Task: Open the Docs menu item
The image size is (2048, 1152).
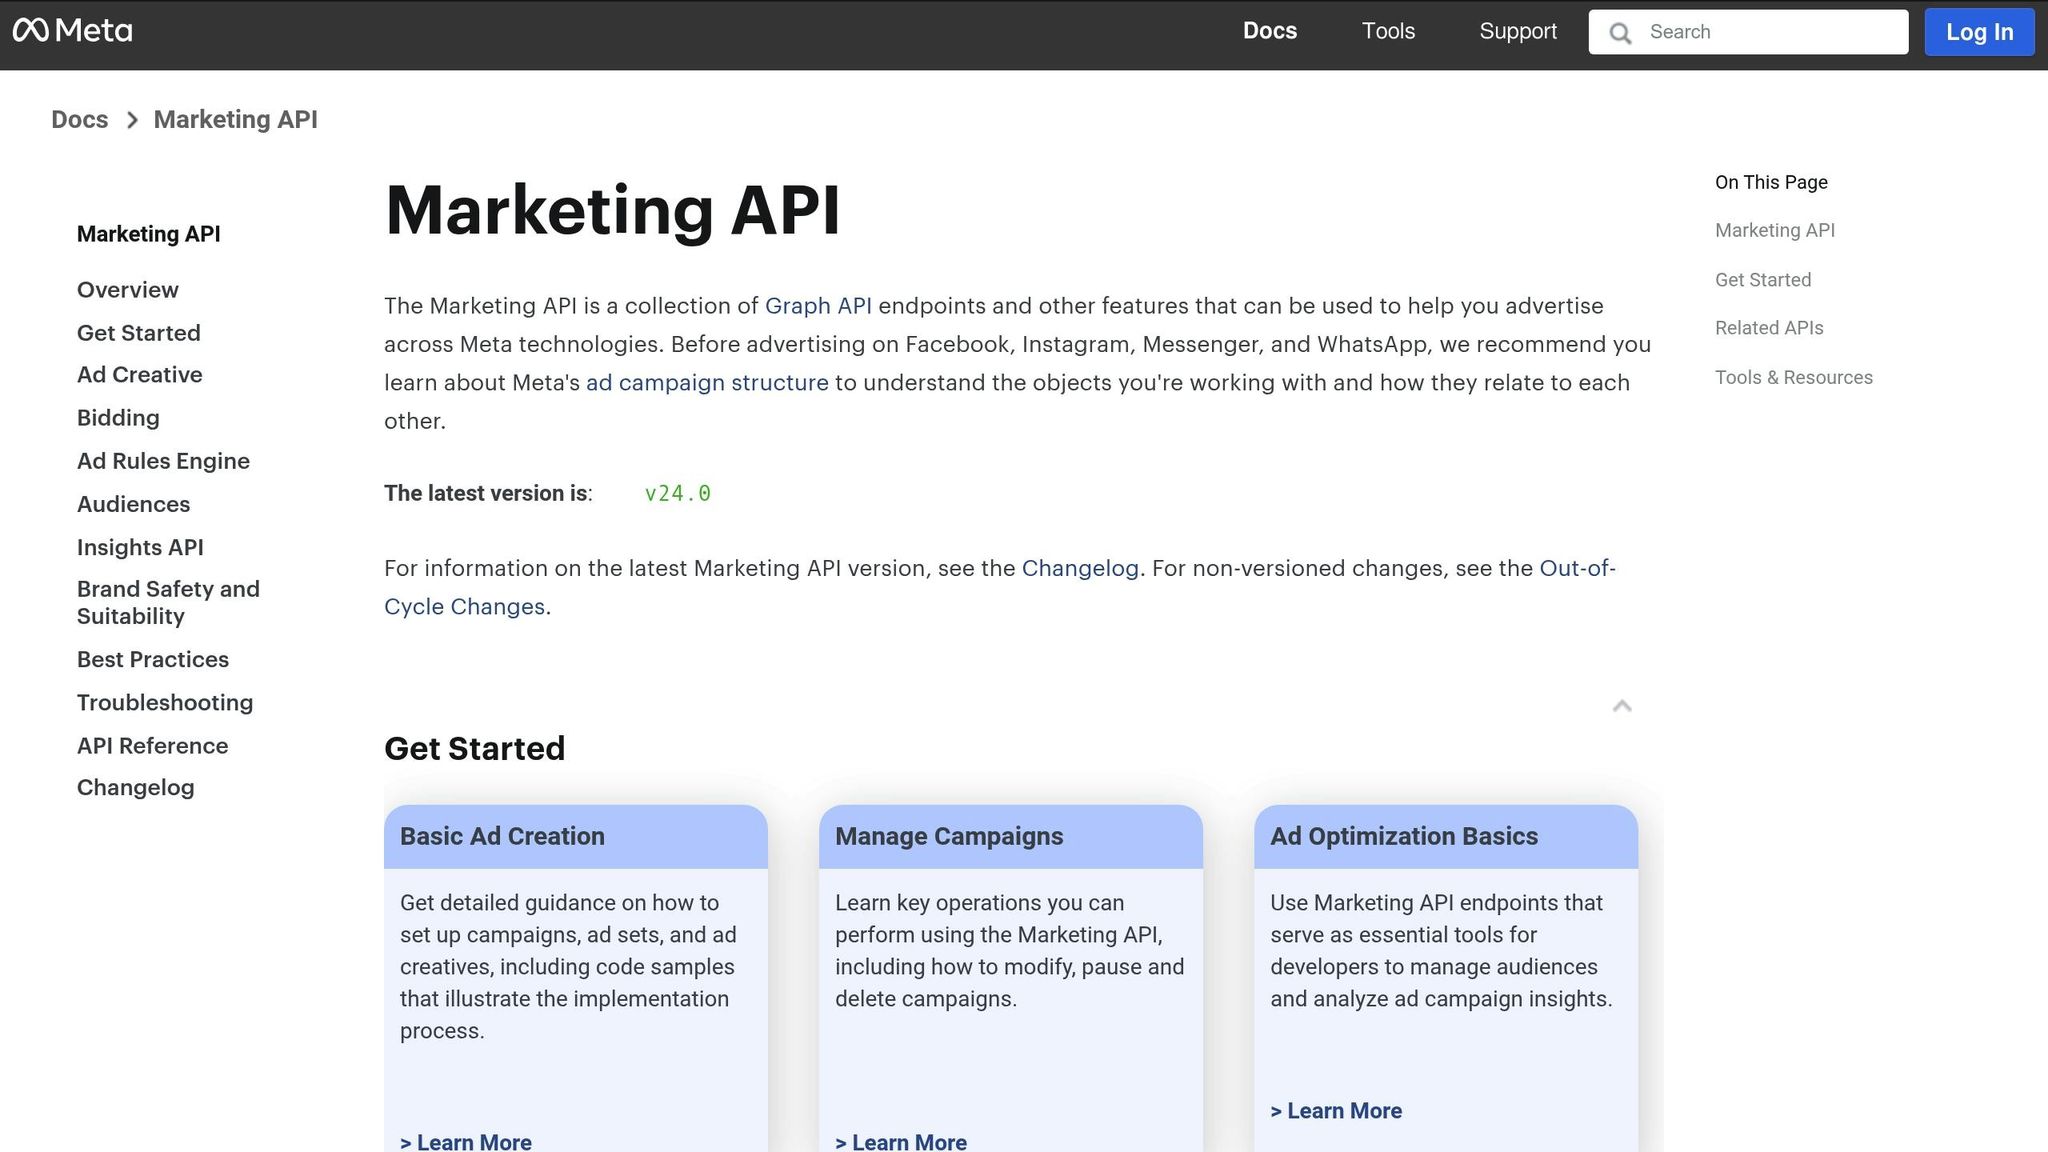Action: click(1270, 31)
